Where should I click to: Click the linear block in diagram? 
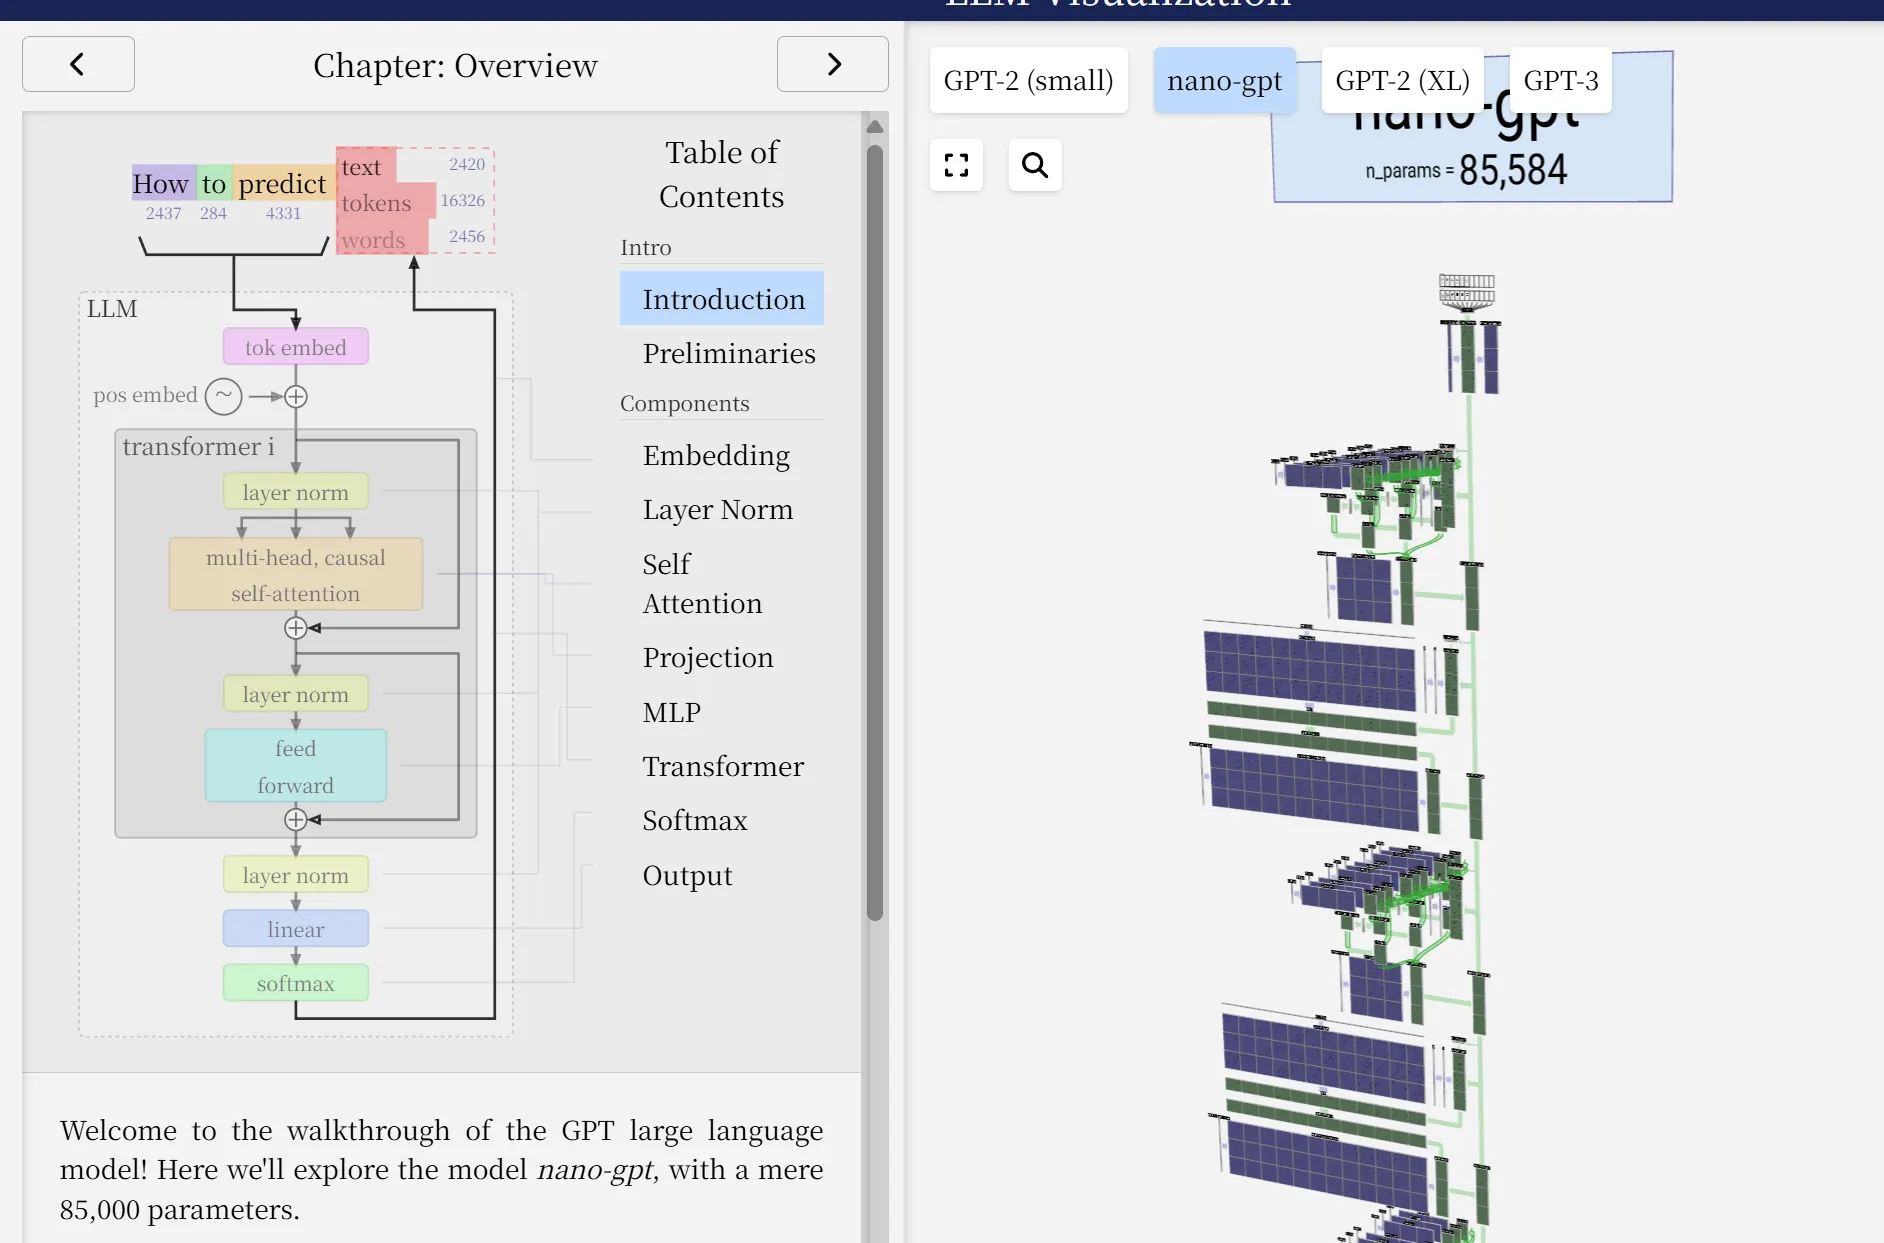coord(296,929)
